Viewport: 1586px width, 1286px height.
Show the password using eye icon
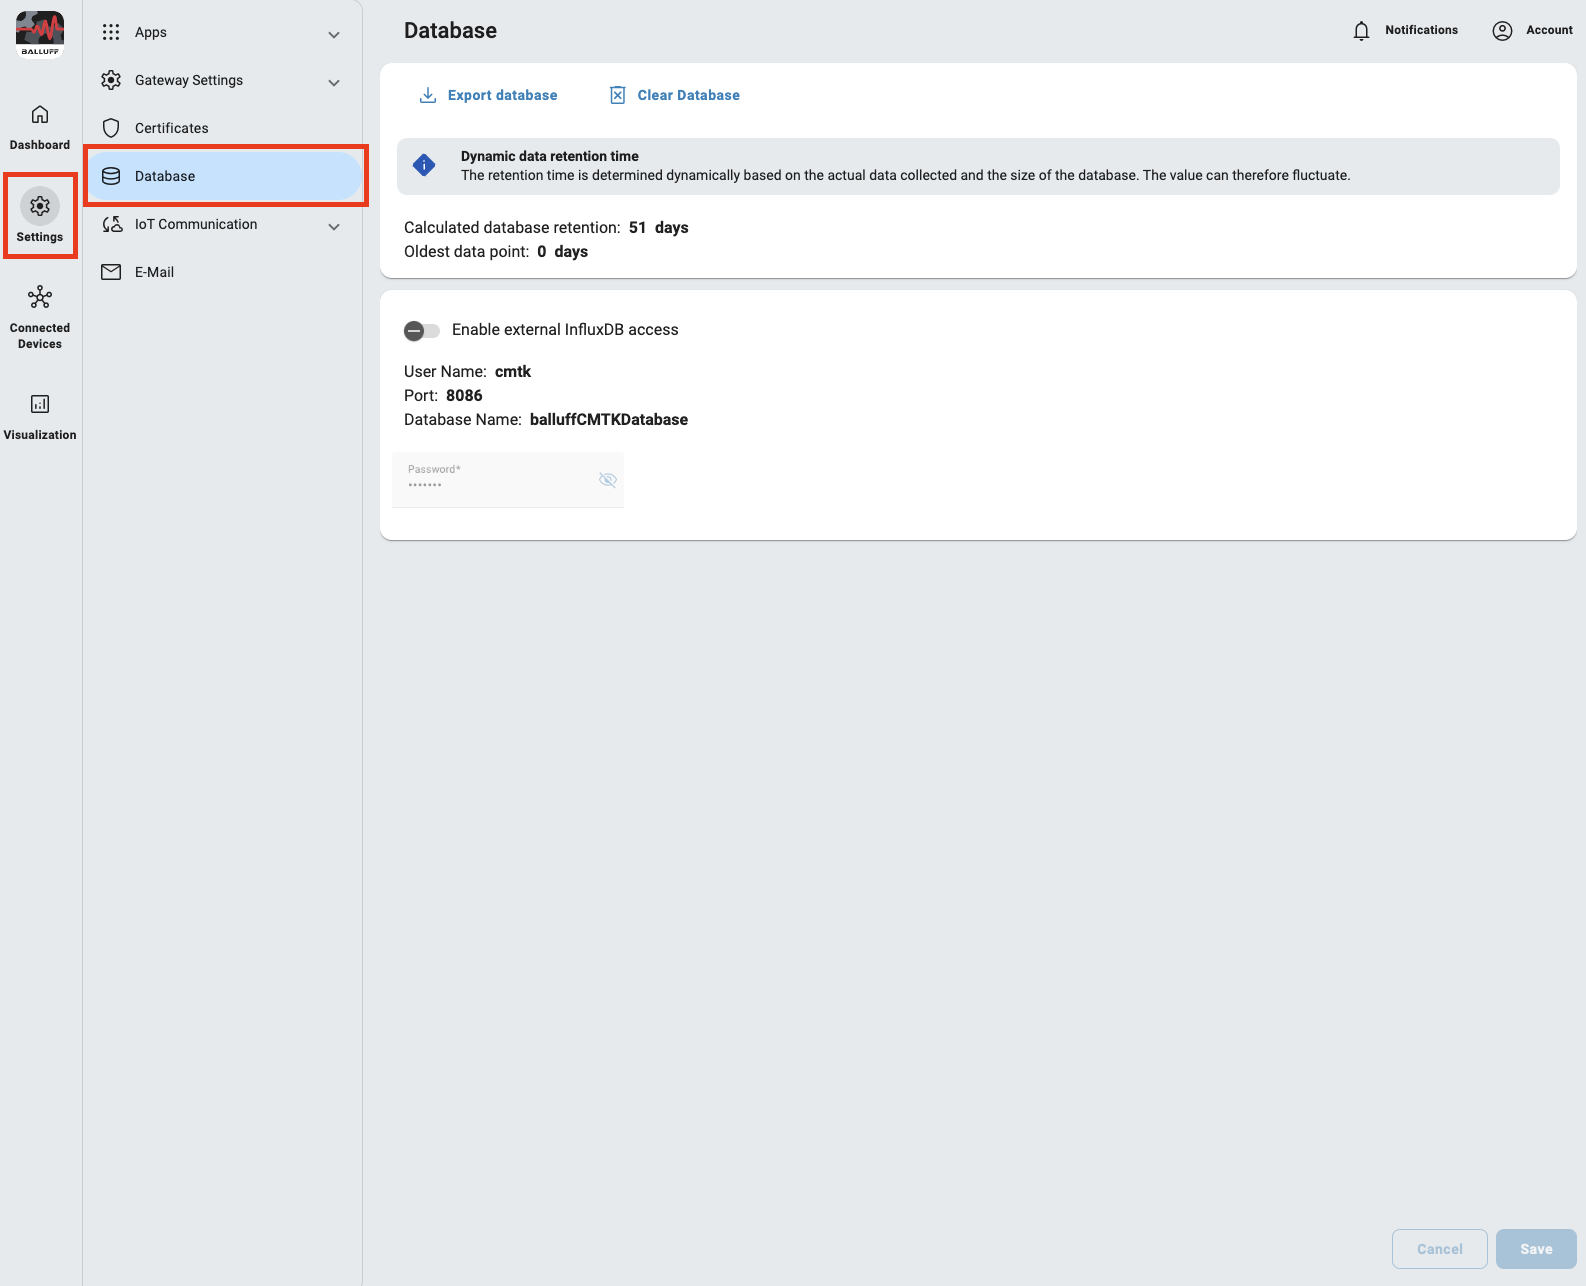point(607,480)
